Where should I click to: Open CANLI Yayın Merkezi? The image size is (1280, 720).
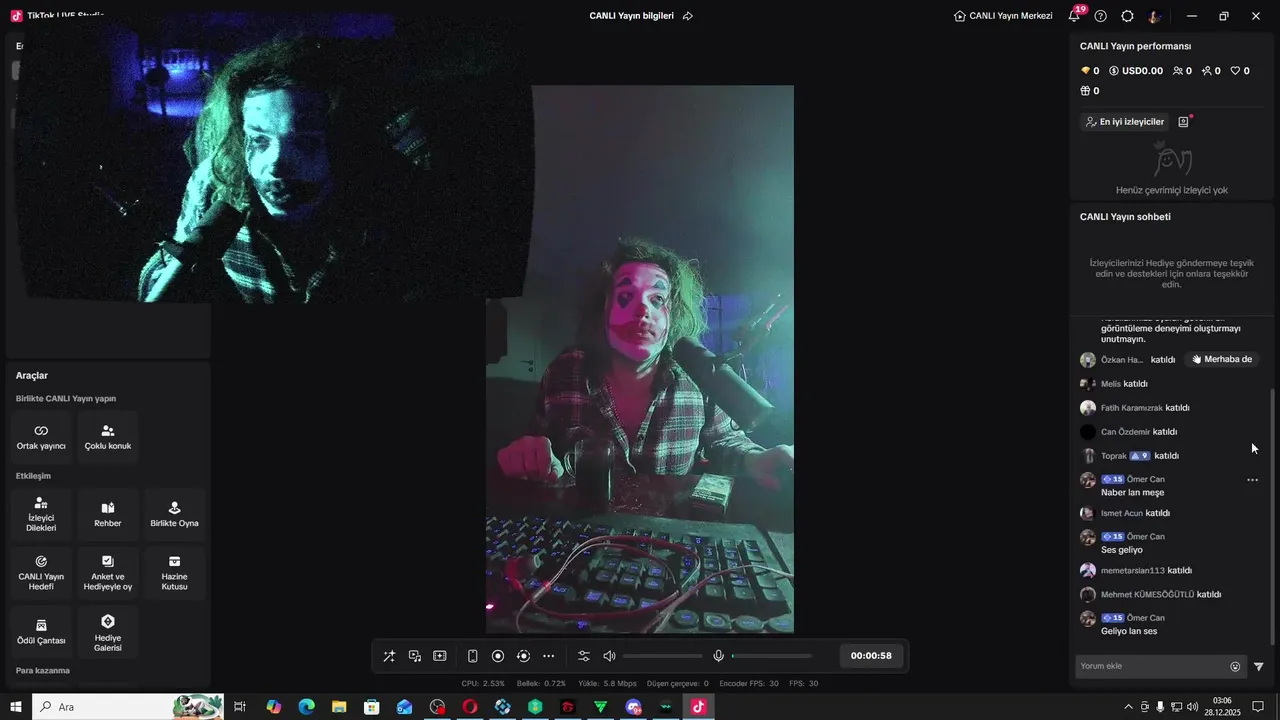pyautogui.click(x=1003, y=16)
